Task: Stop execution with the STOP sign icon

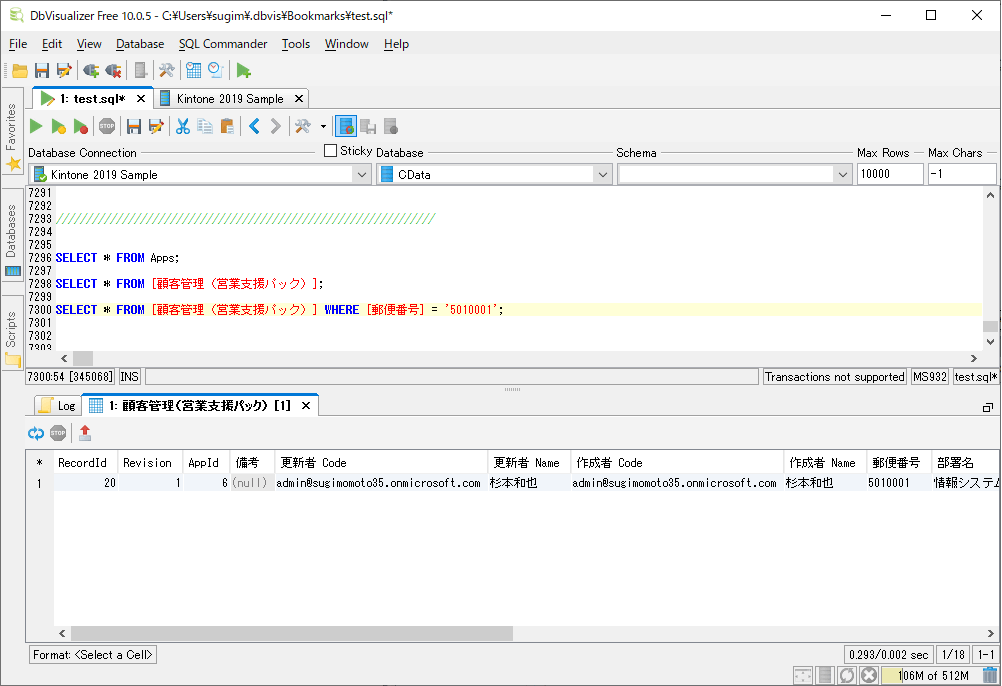Action: (x=107, y=126)
